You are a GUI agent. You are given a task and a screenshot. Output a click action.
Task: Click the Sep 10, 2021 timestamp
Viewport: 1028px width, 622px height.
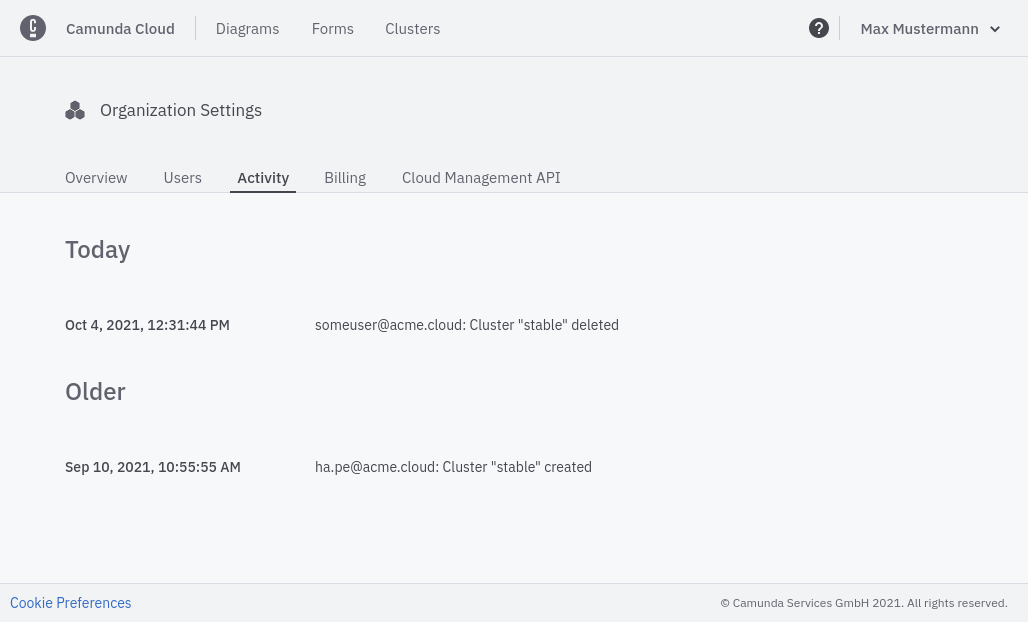pos(153,467)
